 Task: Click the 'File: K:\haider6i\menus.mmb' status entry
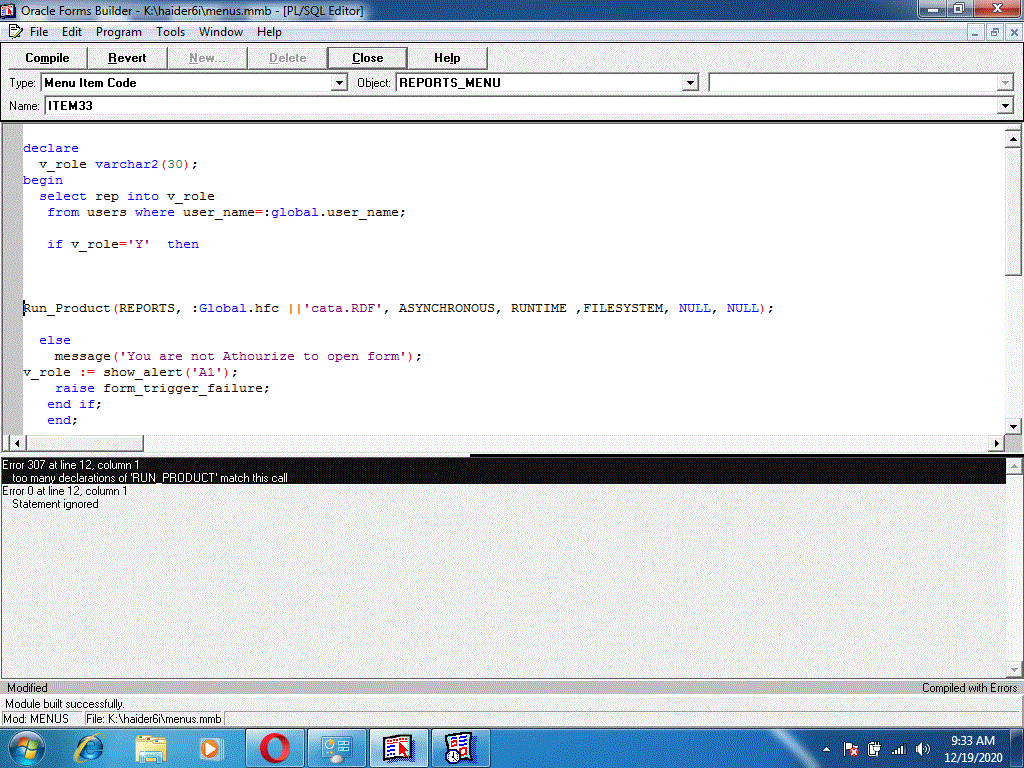click(153, 718)
